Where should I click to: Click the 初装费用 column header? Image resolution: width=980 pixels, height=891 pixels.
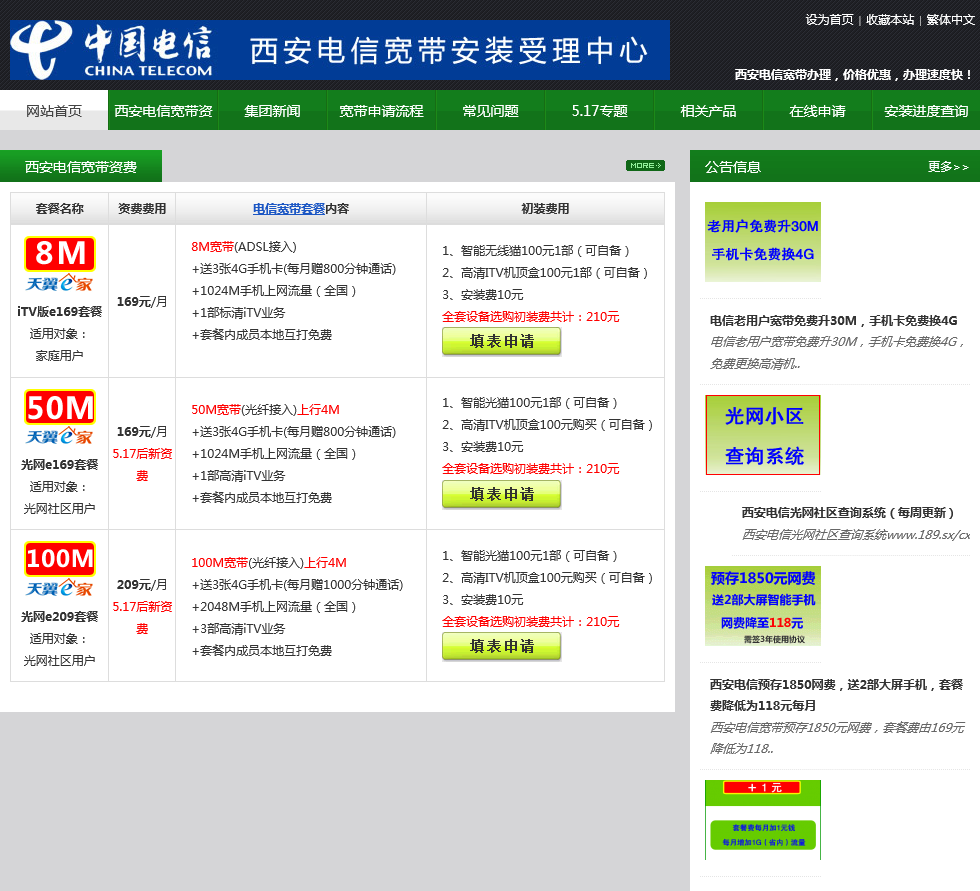pos(545,209)
